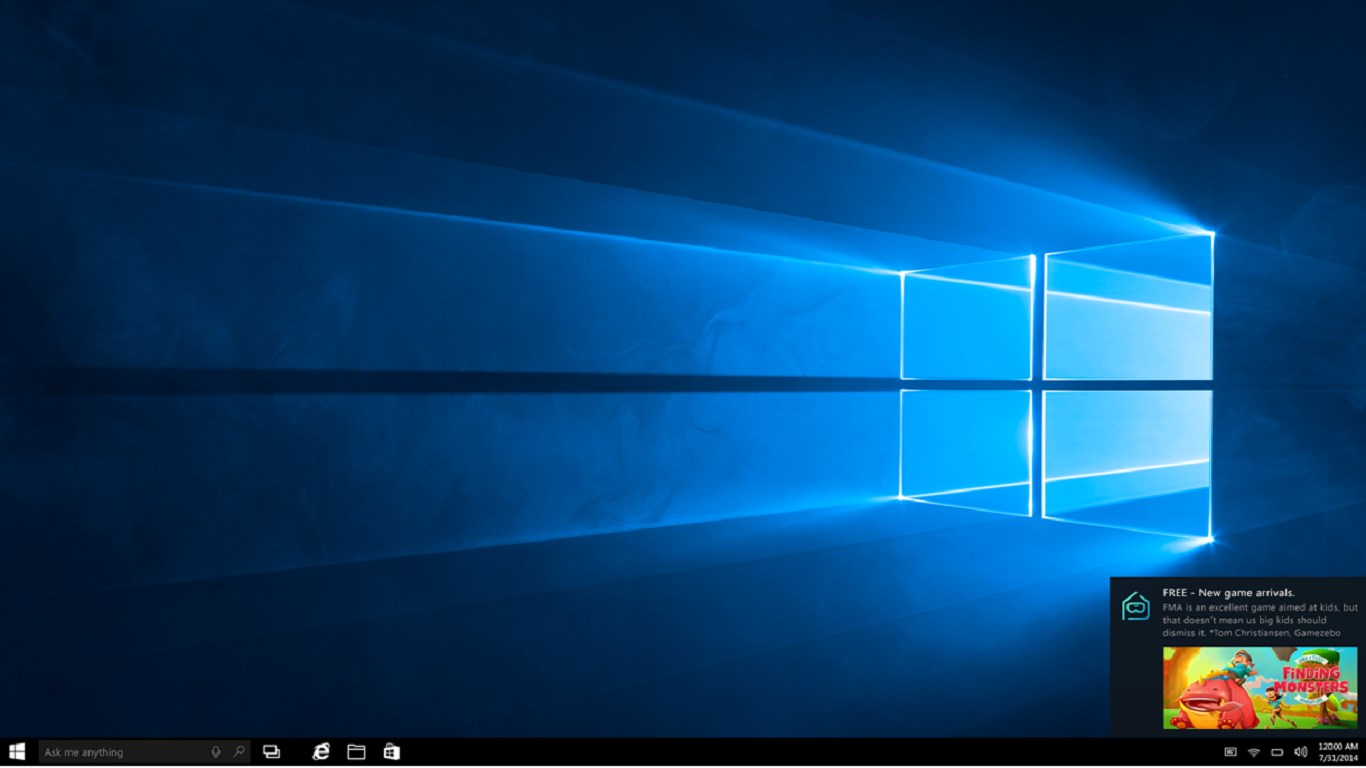Check the battery status icon

pyautogui.click(x=1277, y=752)
